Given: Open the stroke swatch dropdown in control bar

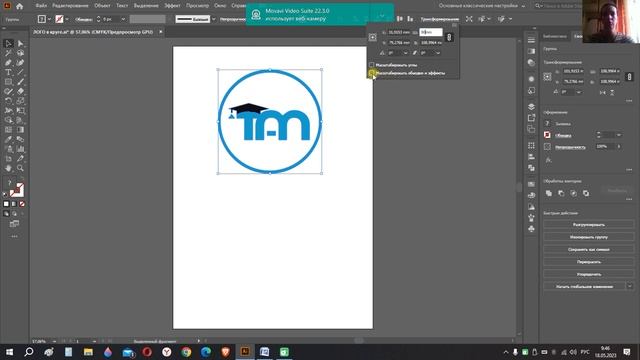Looking at the screenshot, I should tap(67, 19).
